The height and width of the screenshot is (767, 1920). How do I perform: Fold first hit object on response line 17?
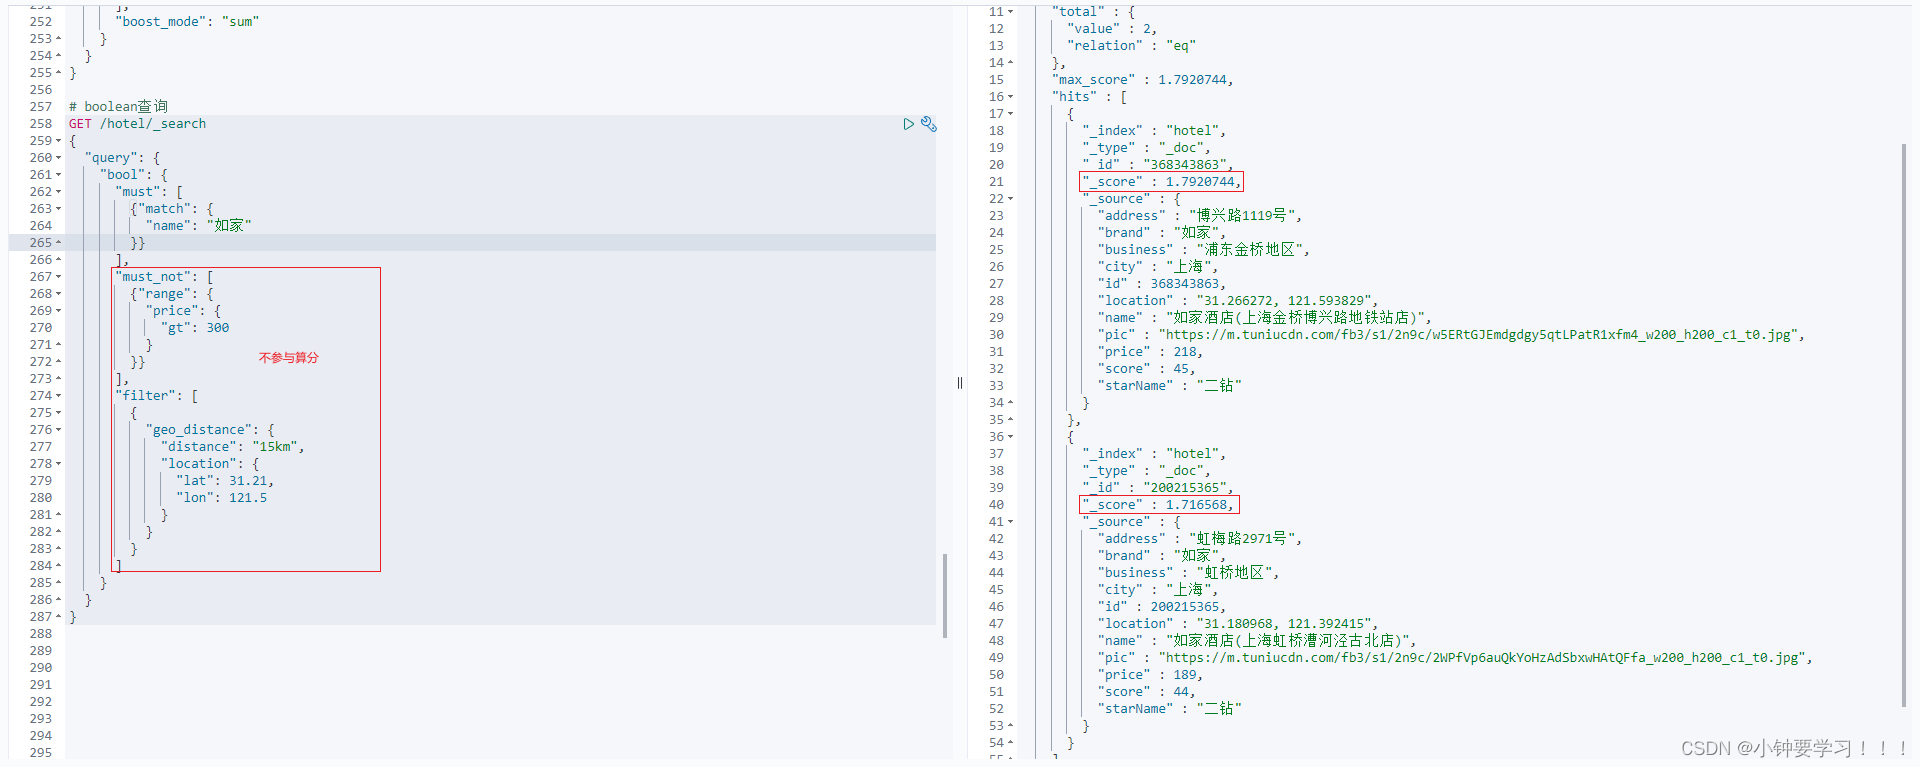(1011, 114)
